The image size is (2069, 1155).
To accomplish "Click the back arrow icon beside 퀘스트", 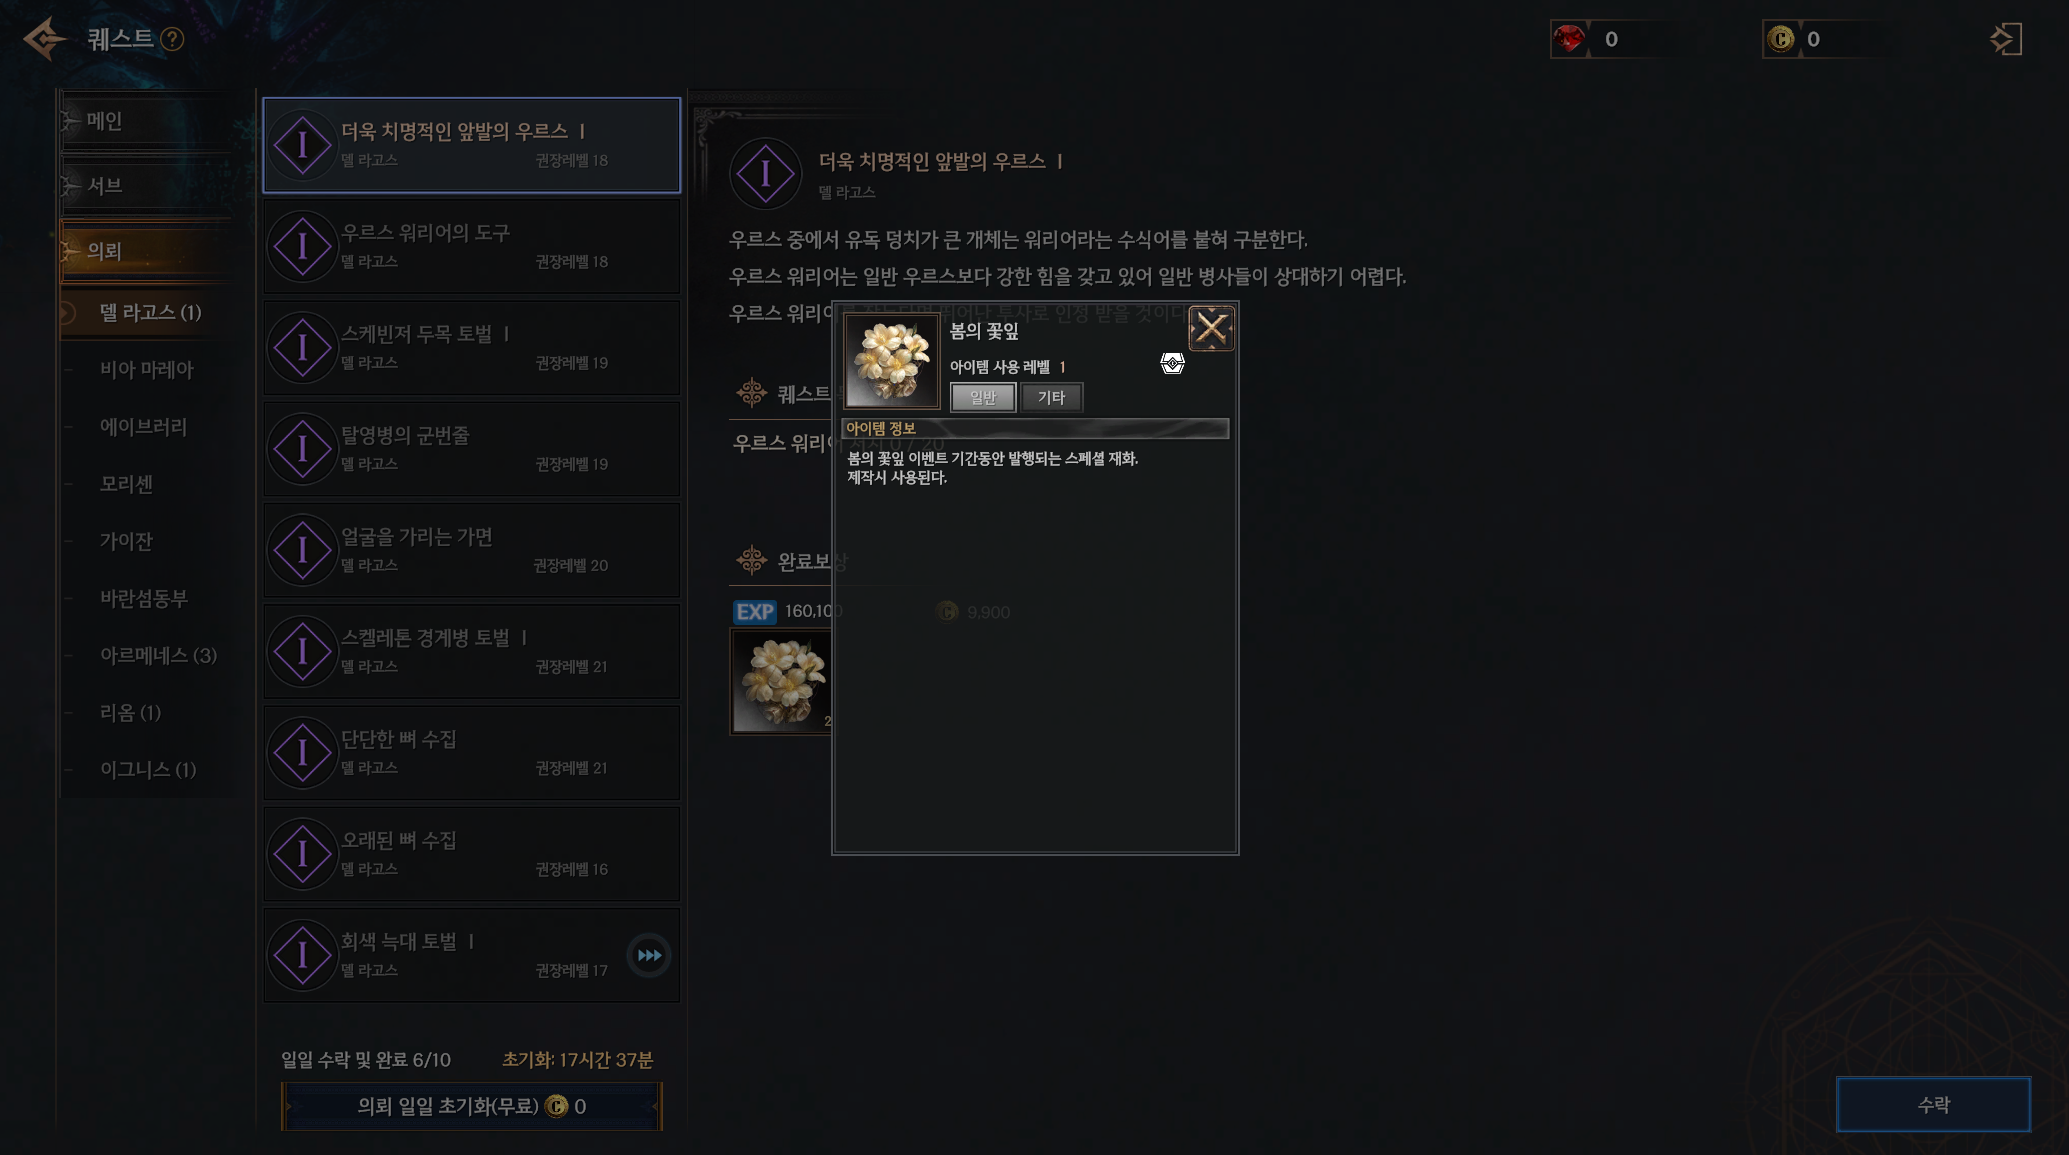I will [x=45, y=39].
